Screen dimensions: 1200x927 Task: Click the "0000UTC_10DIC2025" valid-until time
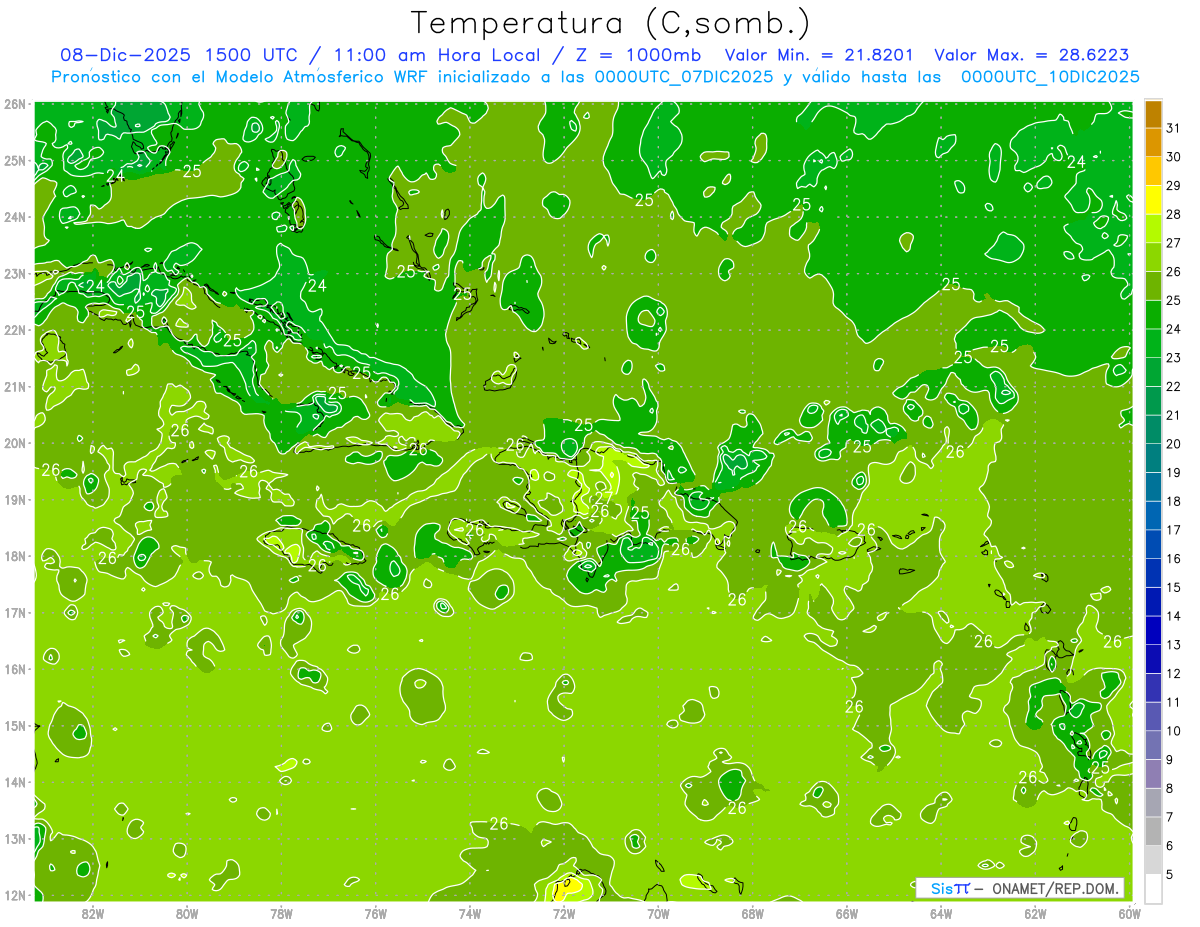[1050, 76]
